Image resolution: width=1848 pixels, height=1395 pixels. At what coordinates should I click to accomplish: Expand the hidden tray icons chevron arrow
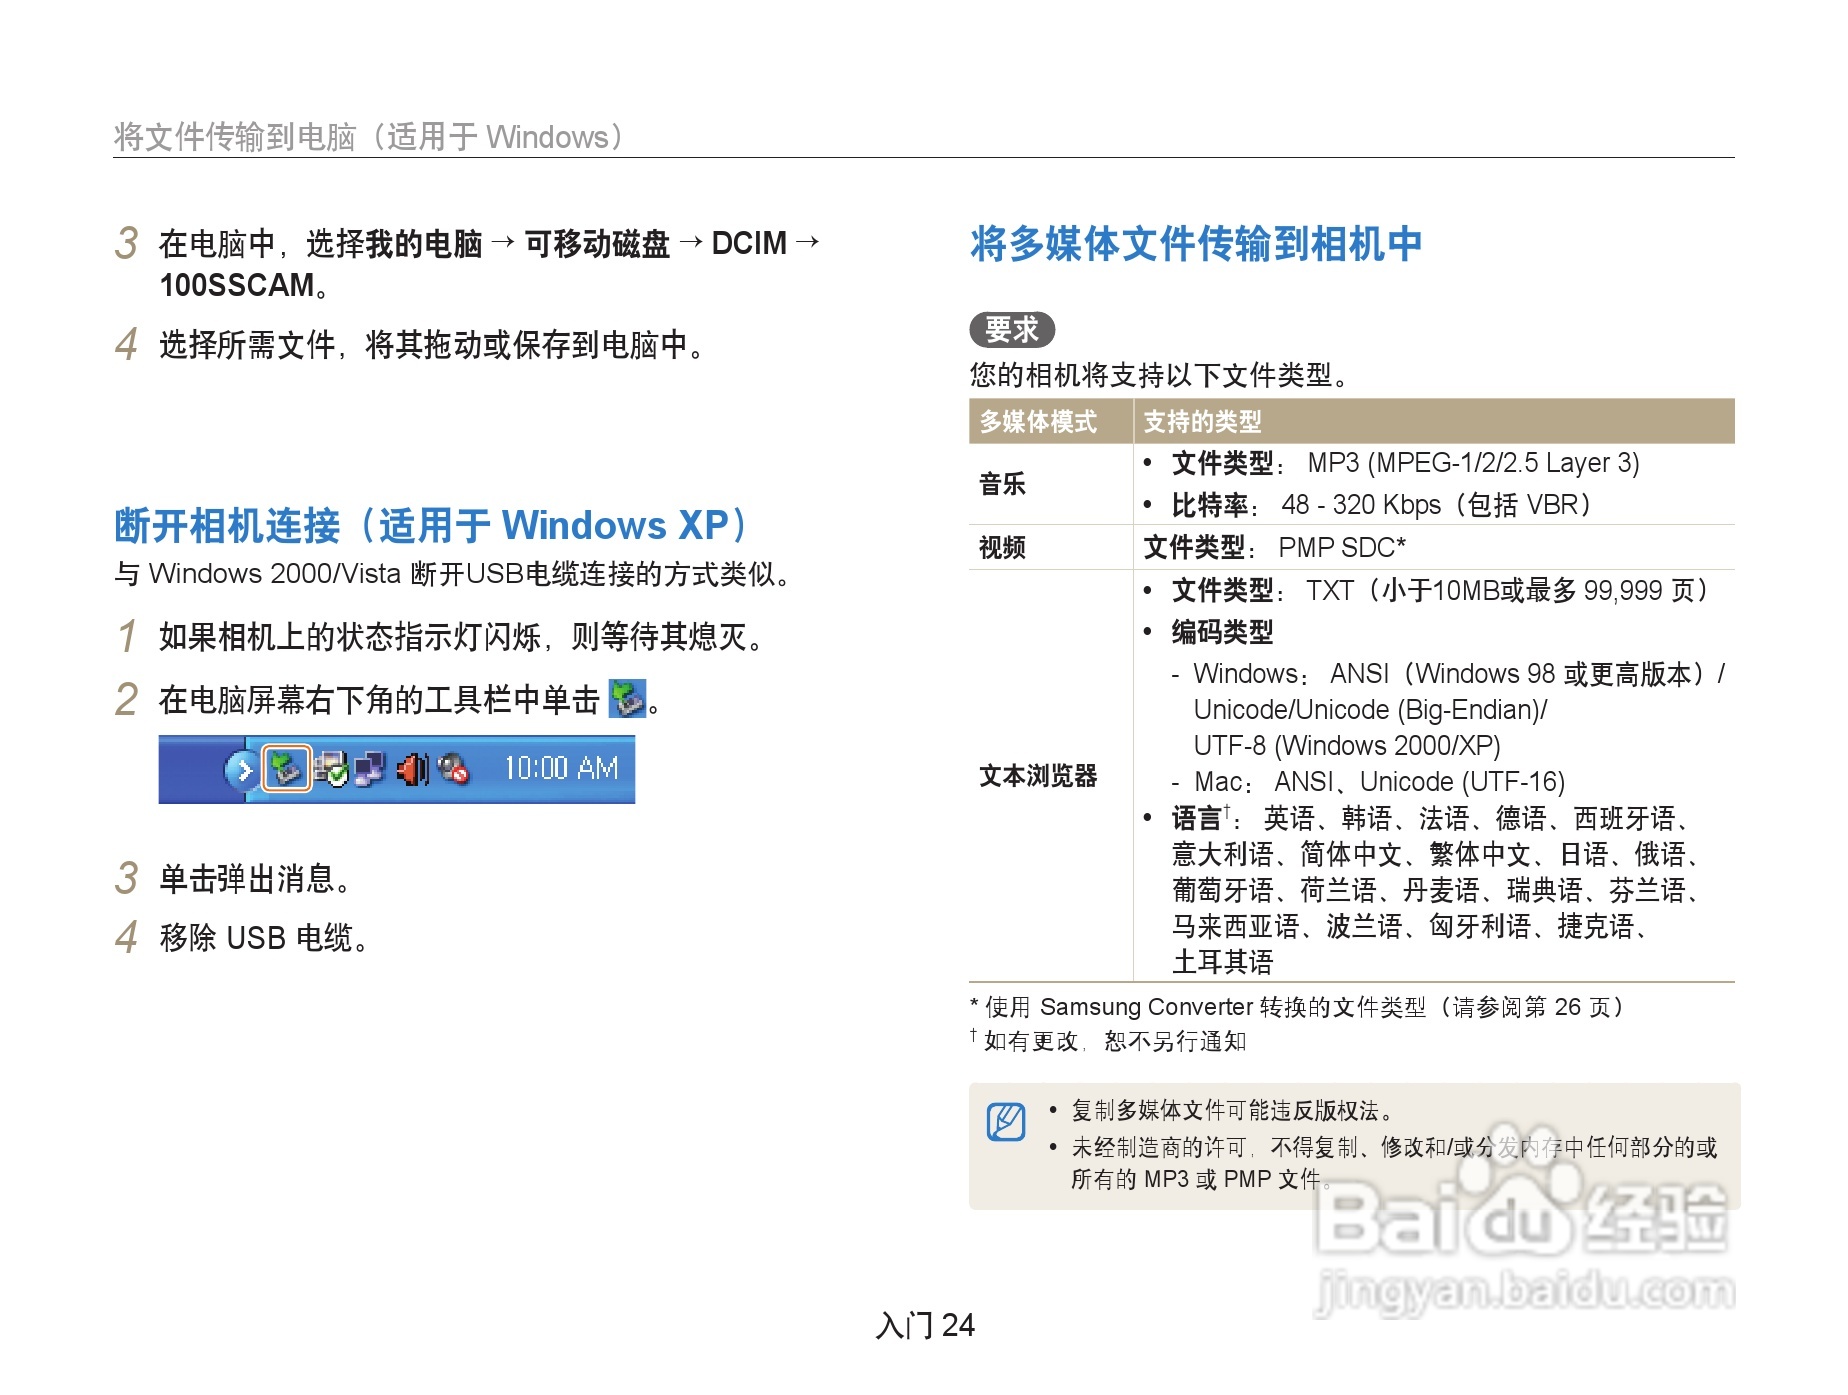point(244,768)
